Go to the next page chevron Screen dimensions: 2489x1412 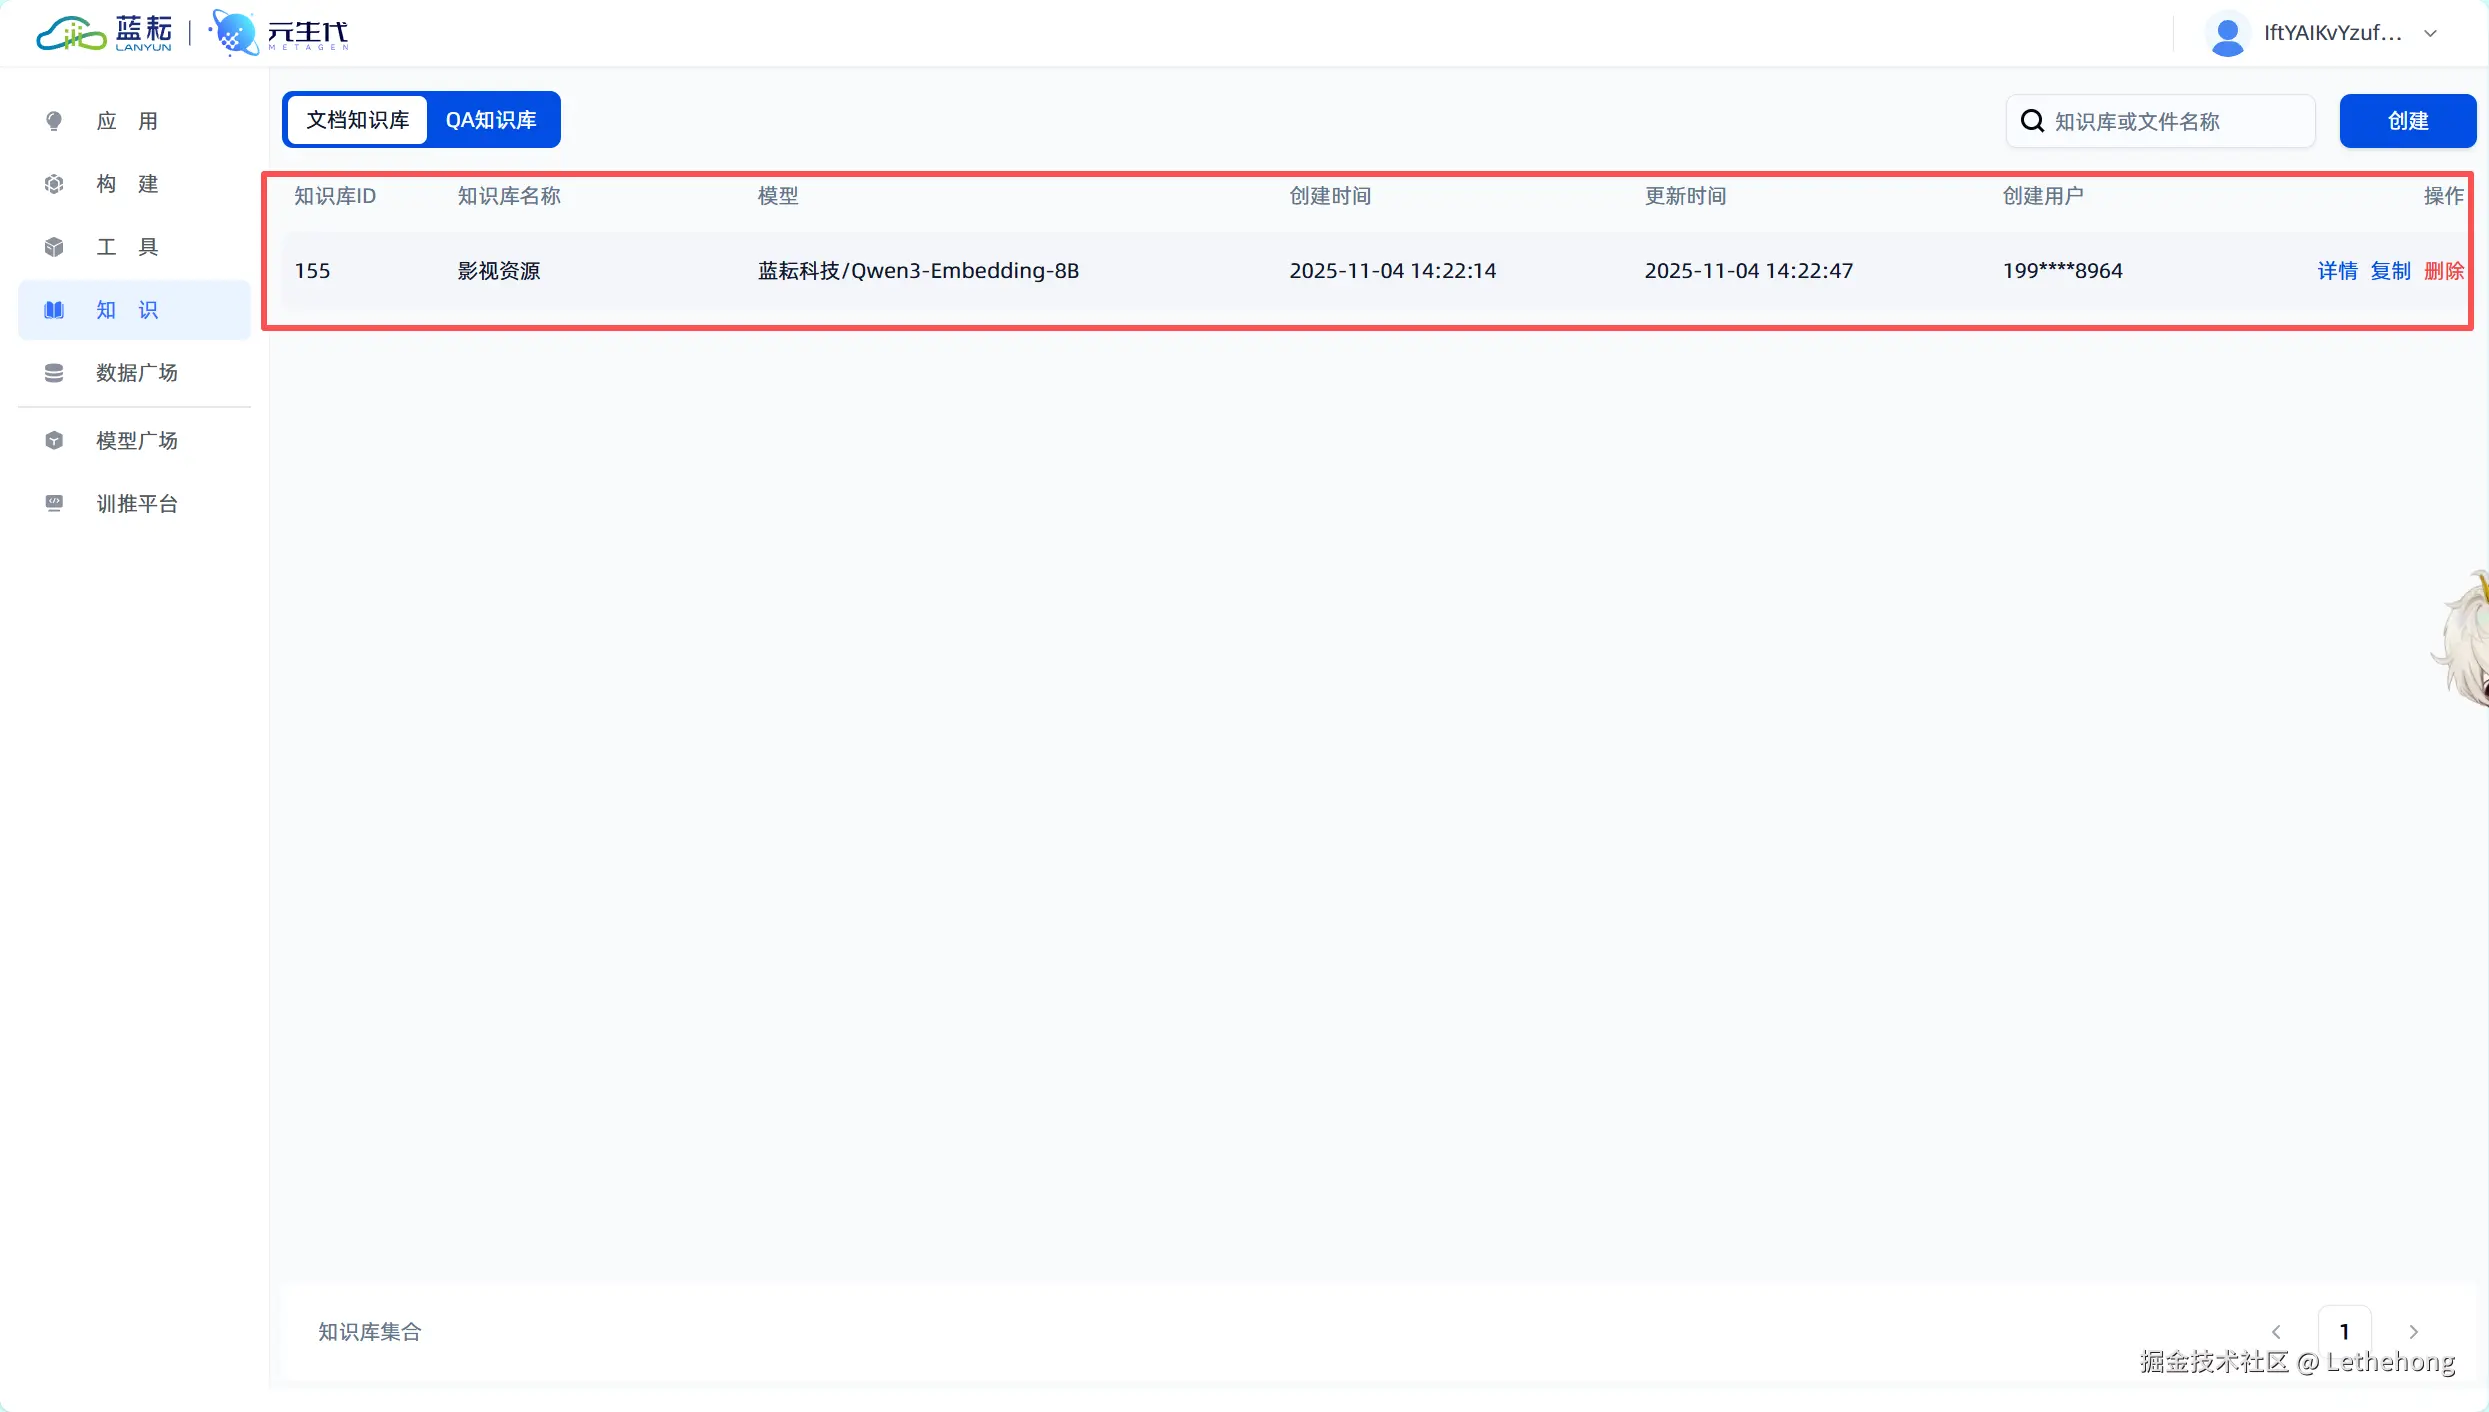pyautogui.click(x=2413, y=1331)
